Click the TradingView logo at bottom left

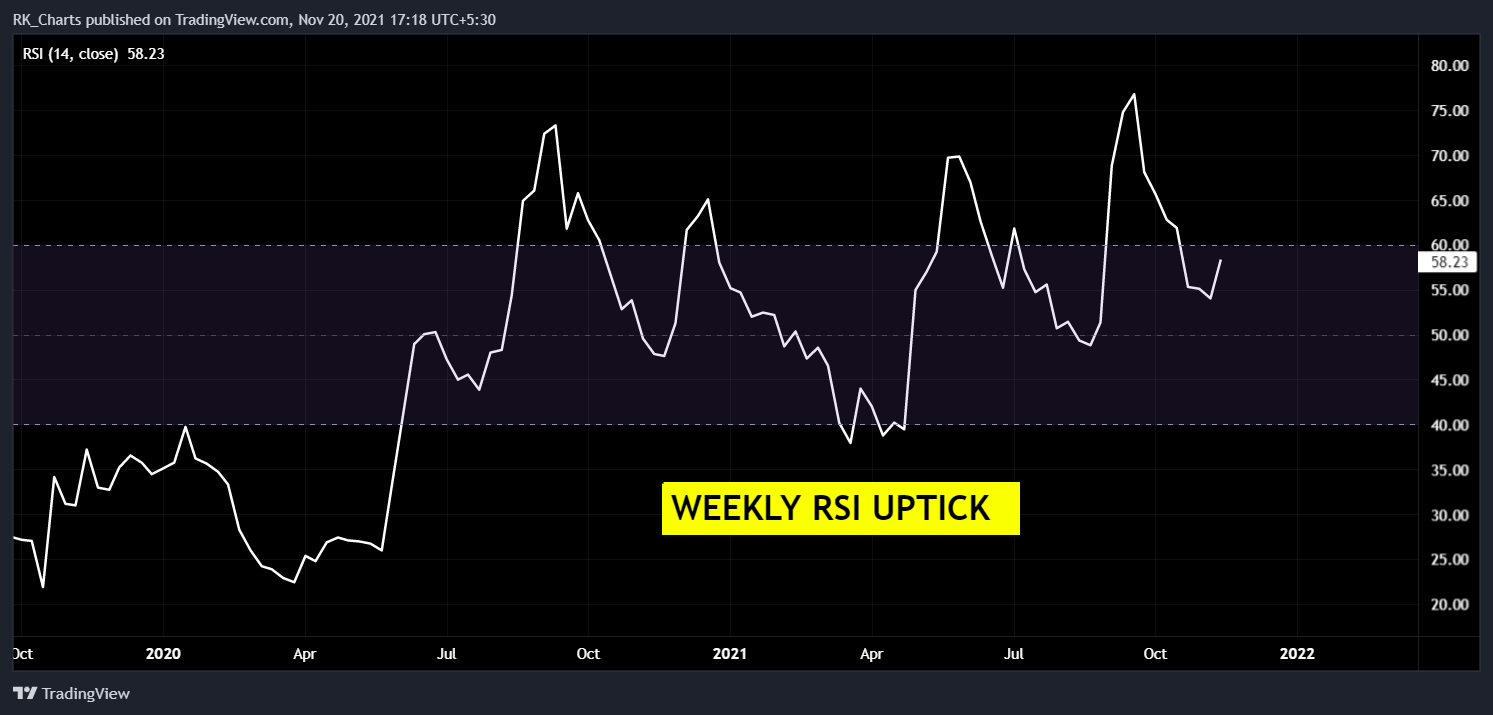71,693
